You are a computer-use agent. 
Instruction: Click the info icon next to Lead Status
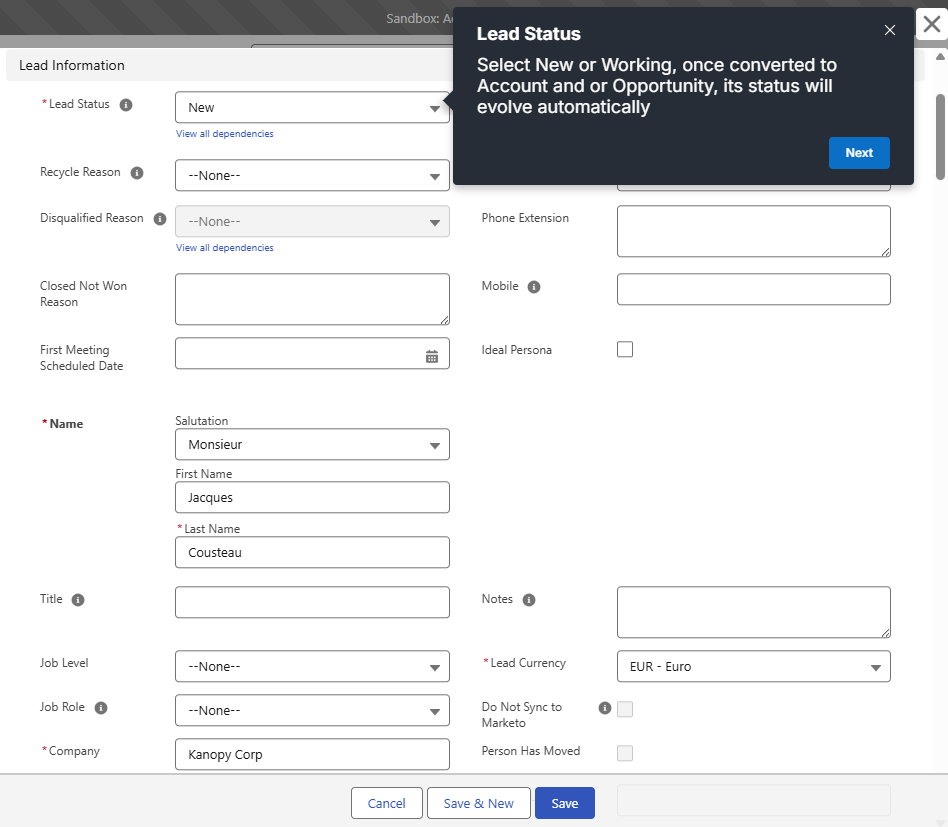126,105
